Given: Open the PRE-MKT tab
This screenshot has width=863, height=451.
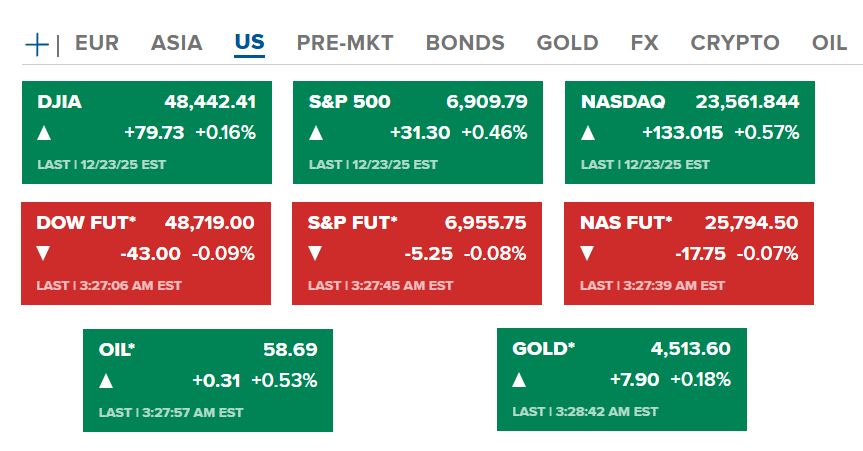Looking at the screenshot, I should coord(345,43).
